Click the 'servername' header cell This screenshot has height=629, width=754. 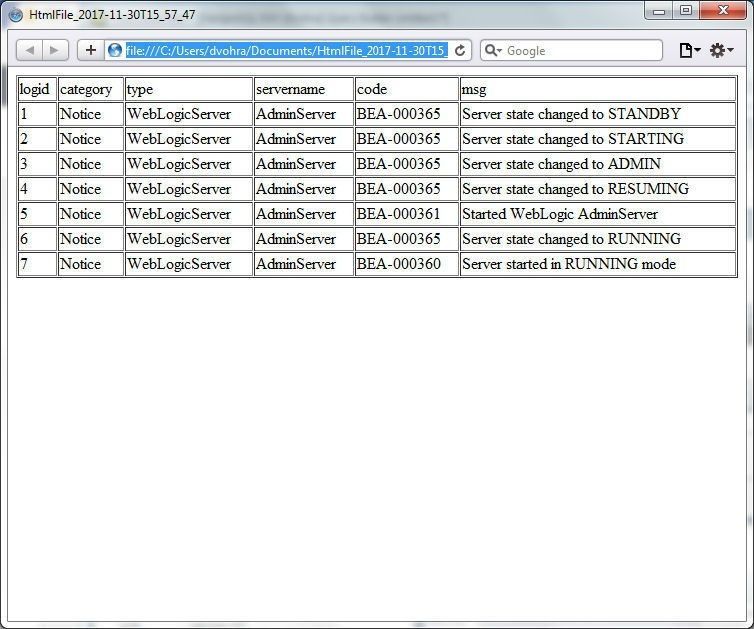tap(304, 89)
